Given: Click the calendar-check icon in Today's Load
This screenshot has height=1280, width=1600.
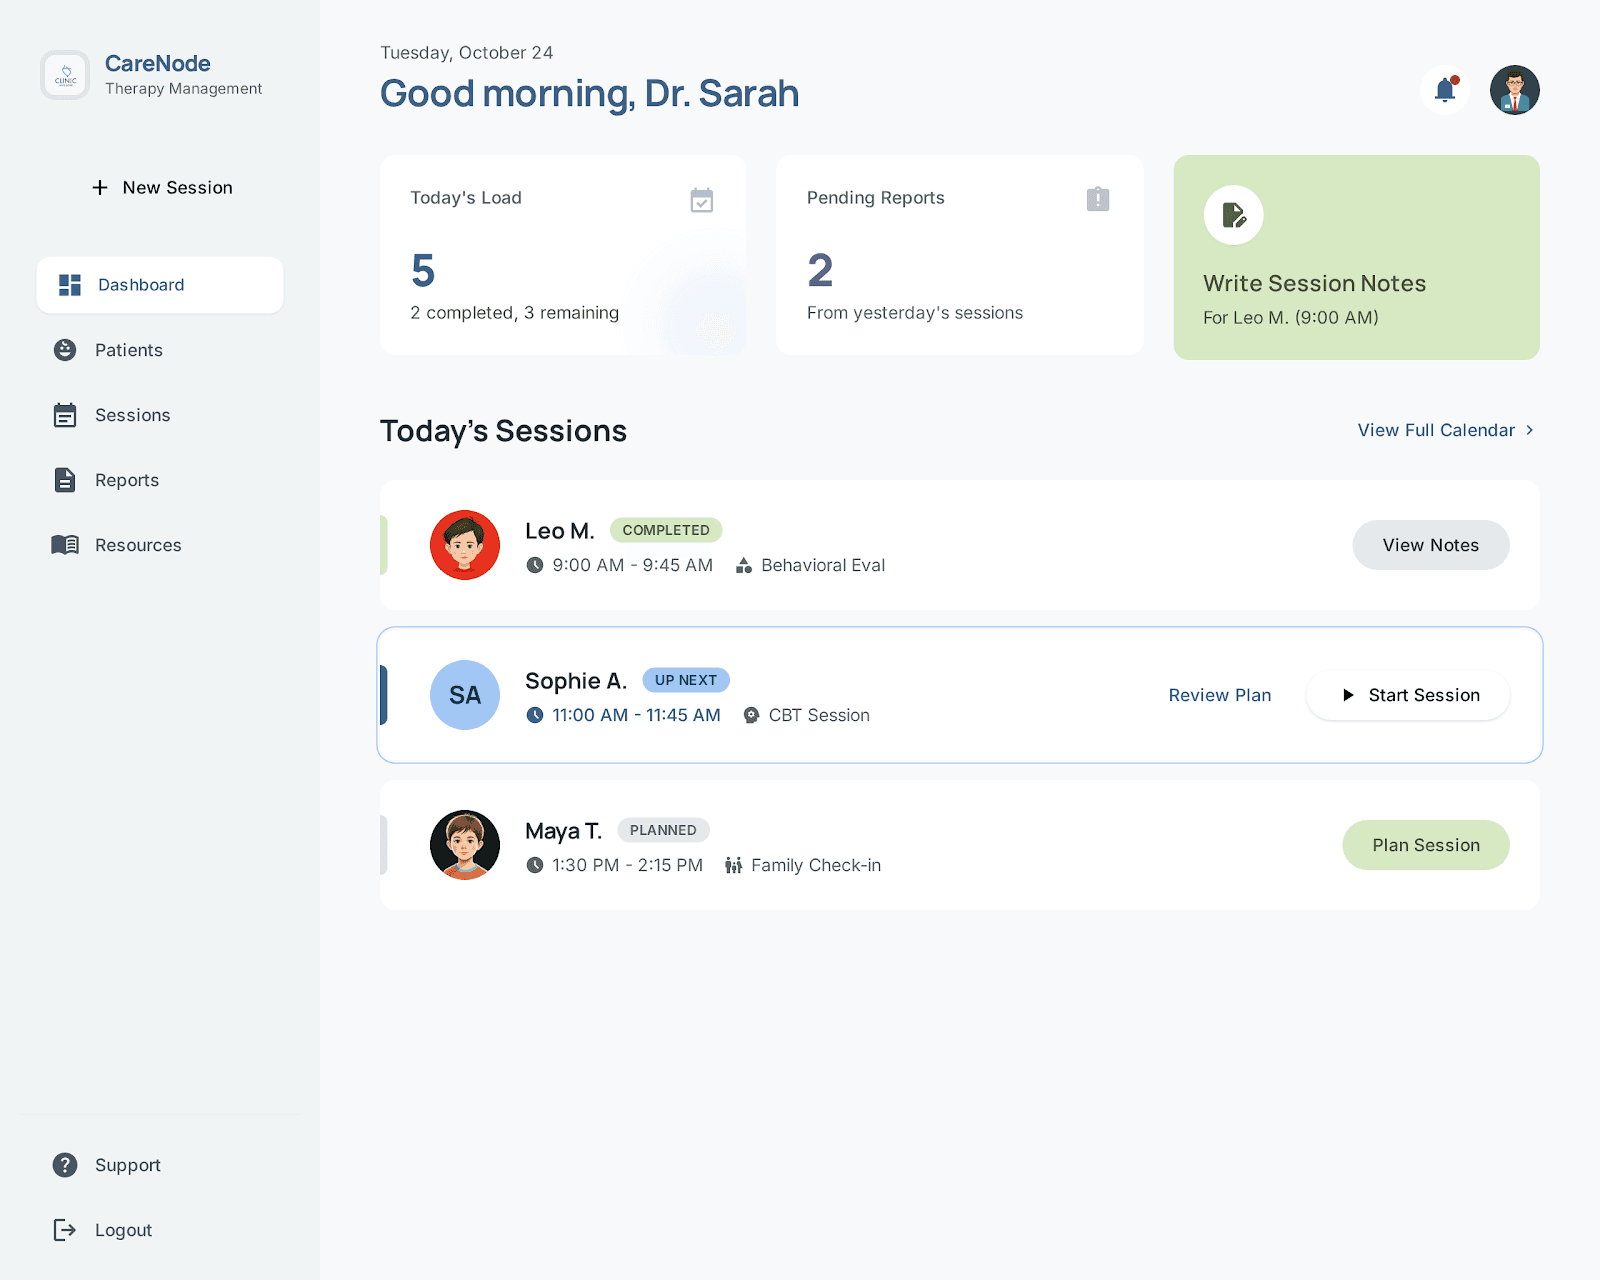Looking at the screenshot, I should 702,200.
